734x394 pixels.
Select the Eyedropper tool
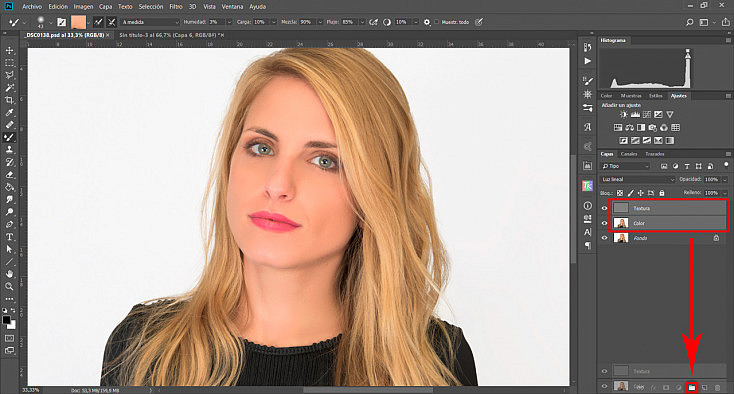tap(9, 112)
